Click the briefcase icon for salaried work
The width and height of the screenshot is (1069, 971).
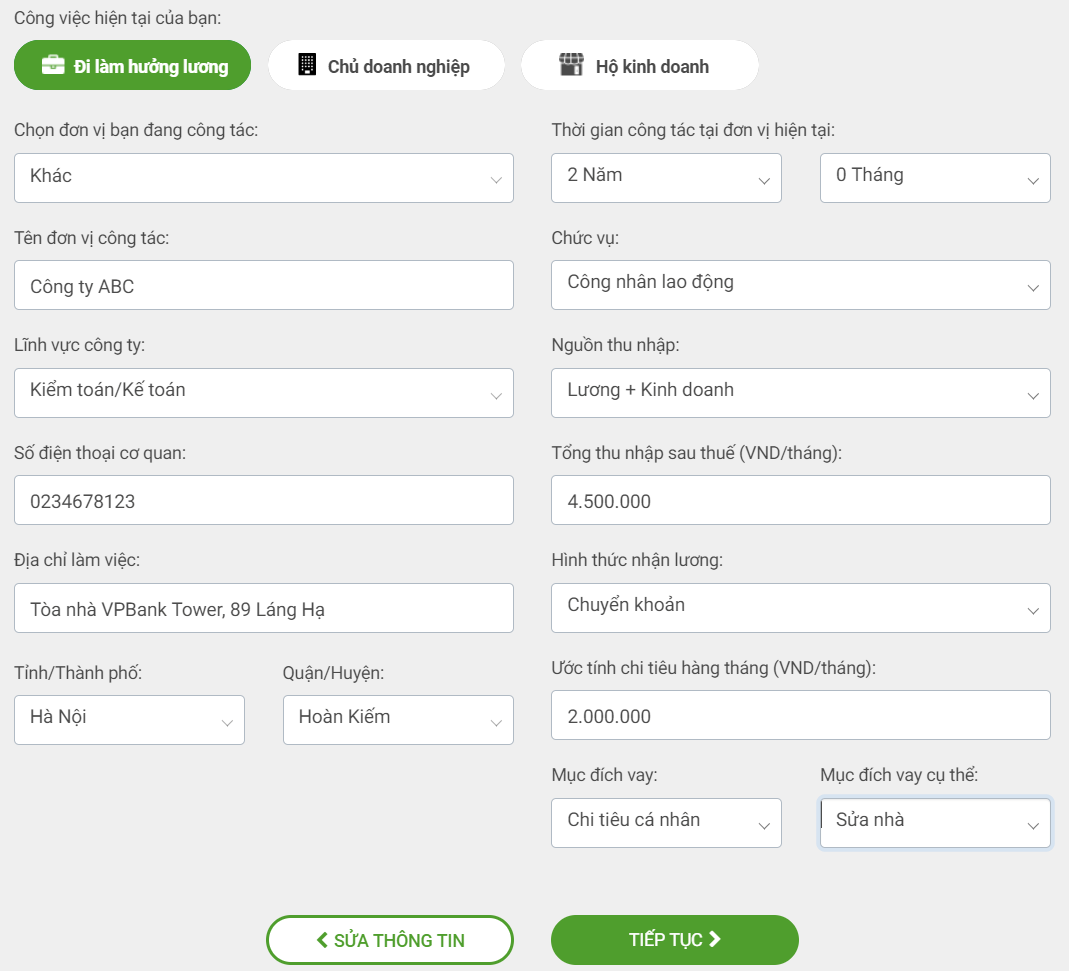(x=53, y=66)
